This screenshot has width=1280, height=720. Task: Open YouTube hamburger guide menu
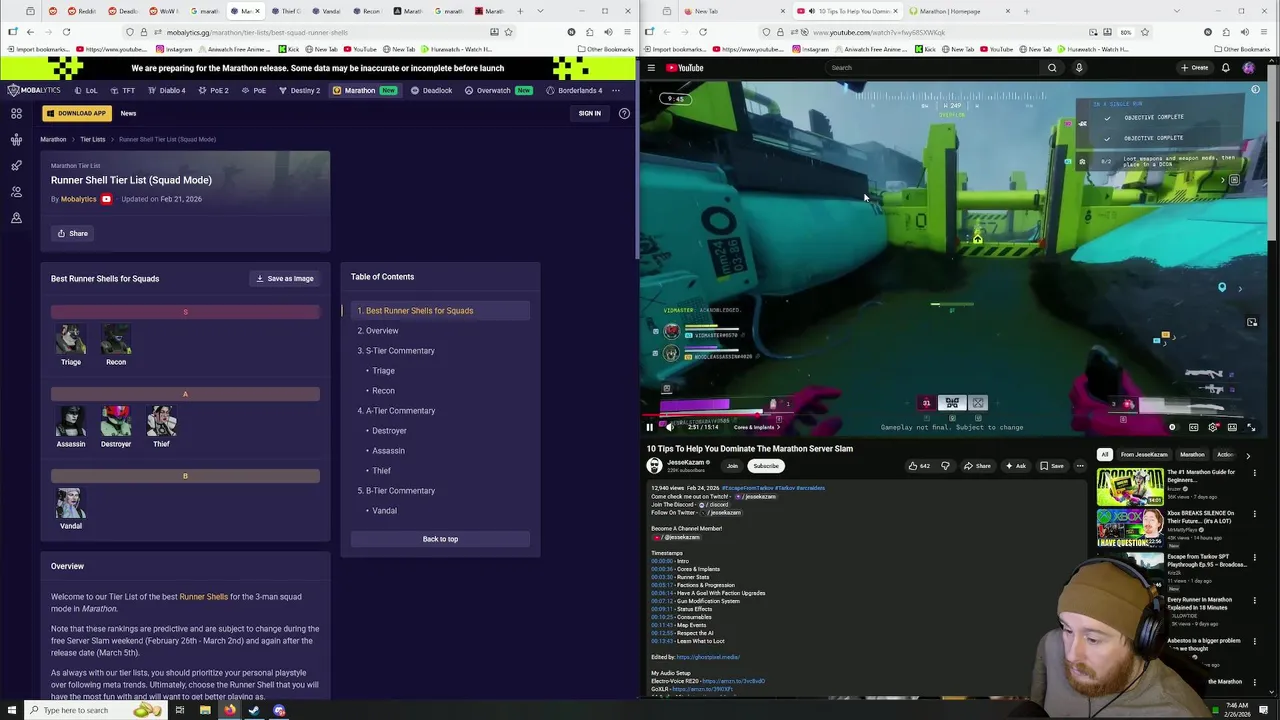pos(651,68)
